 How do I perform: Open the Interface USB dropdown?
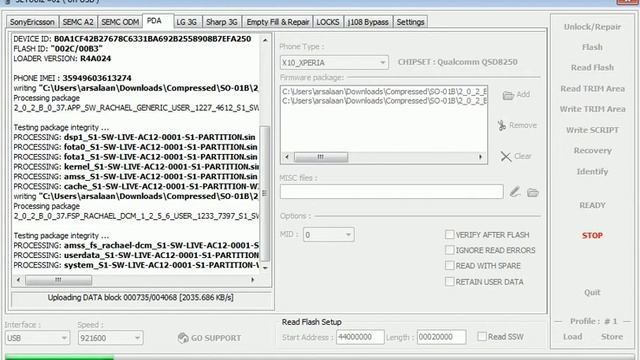coord(37,338)
